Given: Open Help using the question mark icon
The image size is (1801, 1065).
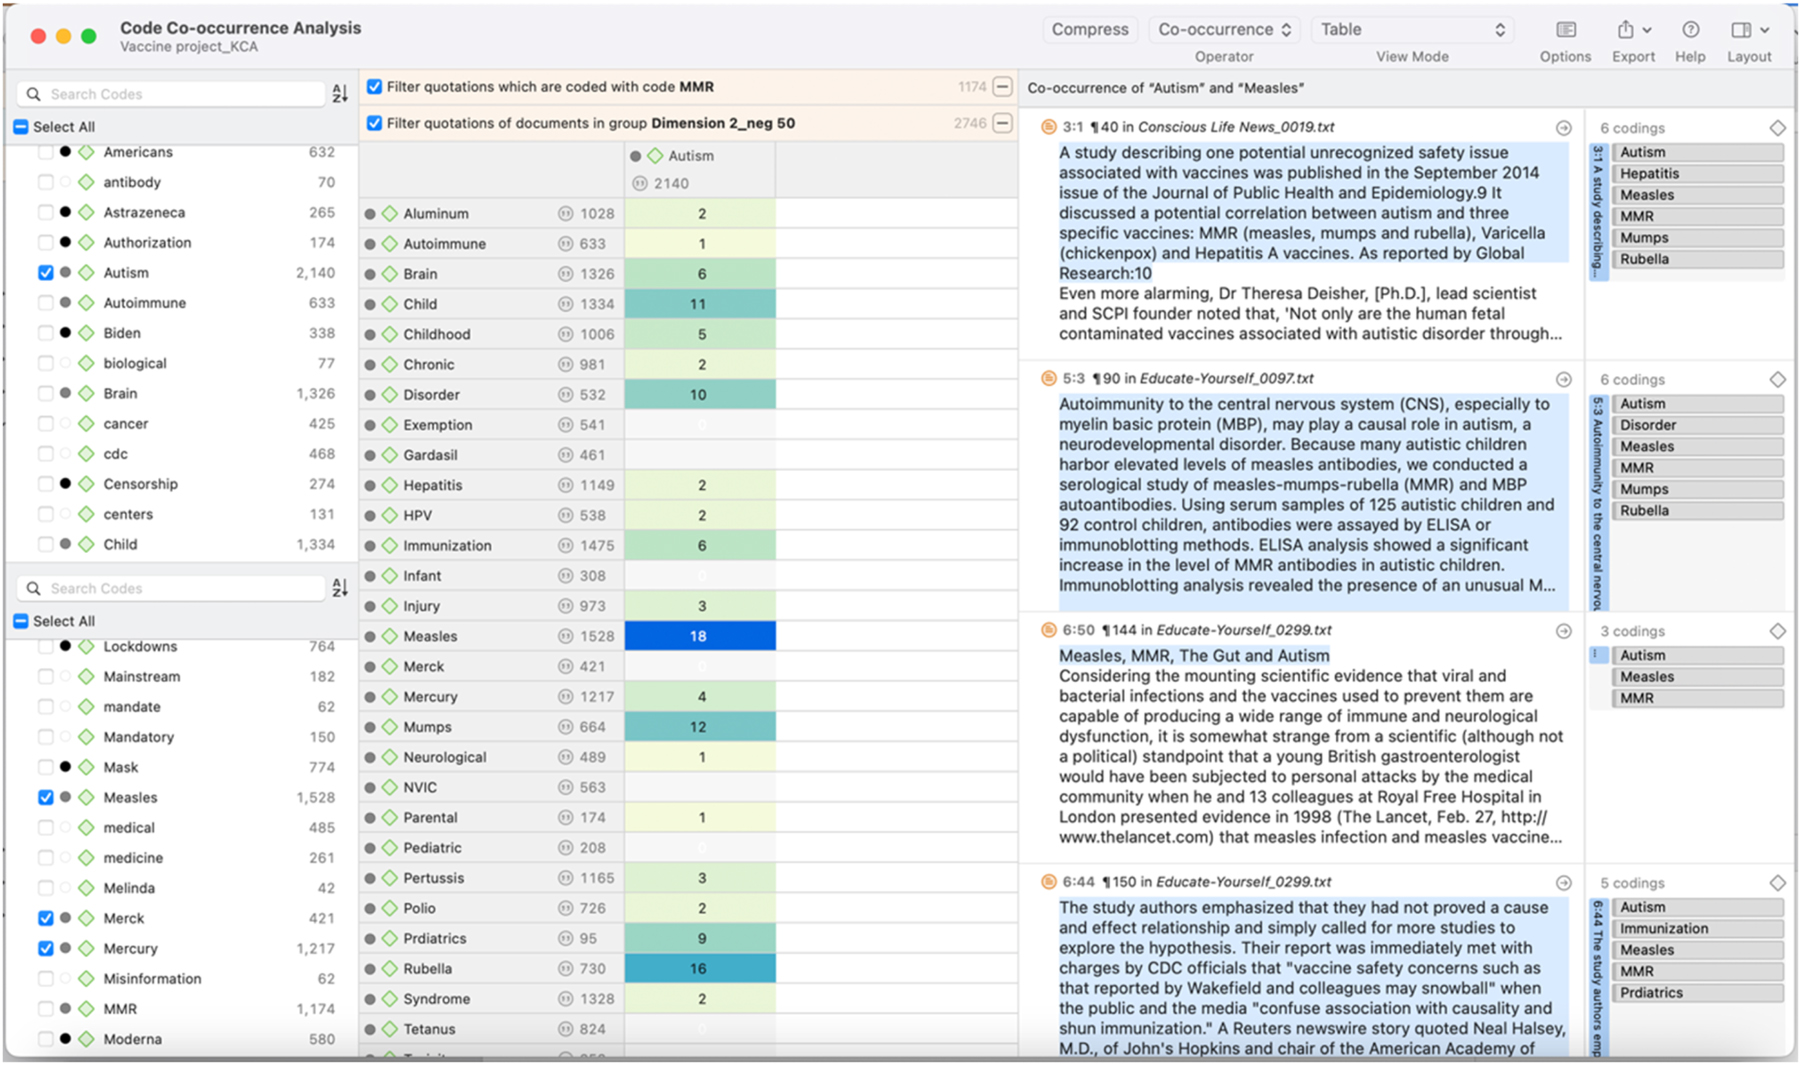Looking at the screenshot, I should (x=1690, y=29).
